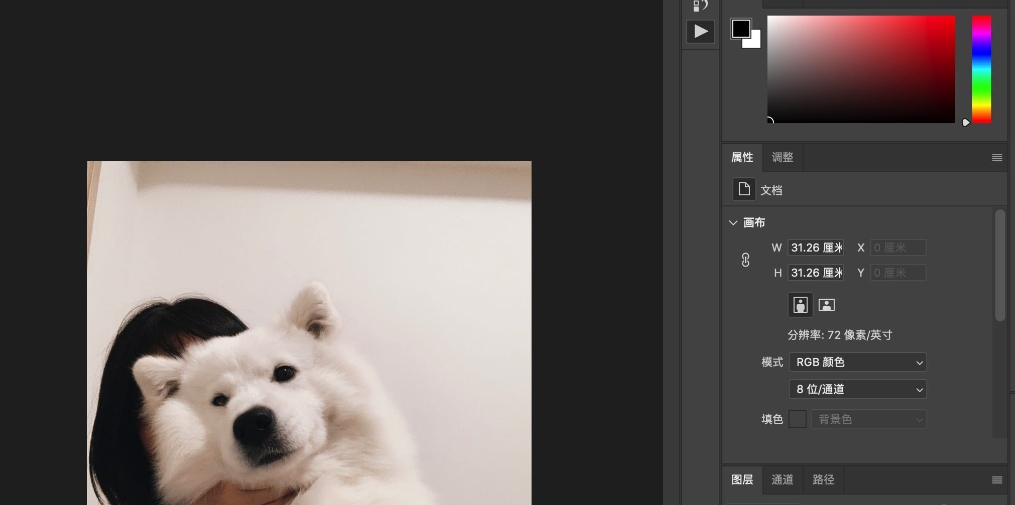Image resolution: width=1015 pixels, height=505 pixels.
Task: Set canvas orientation to portrait
Action: [x=800, y=305]
